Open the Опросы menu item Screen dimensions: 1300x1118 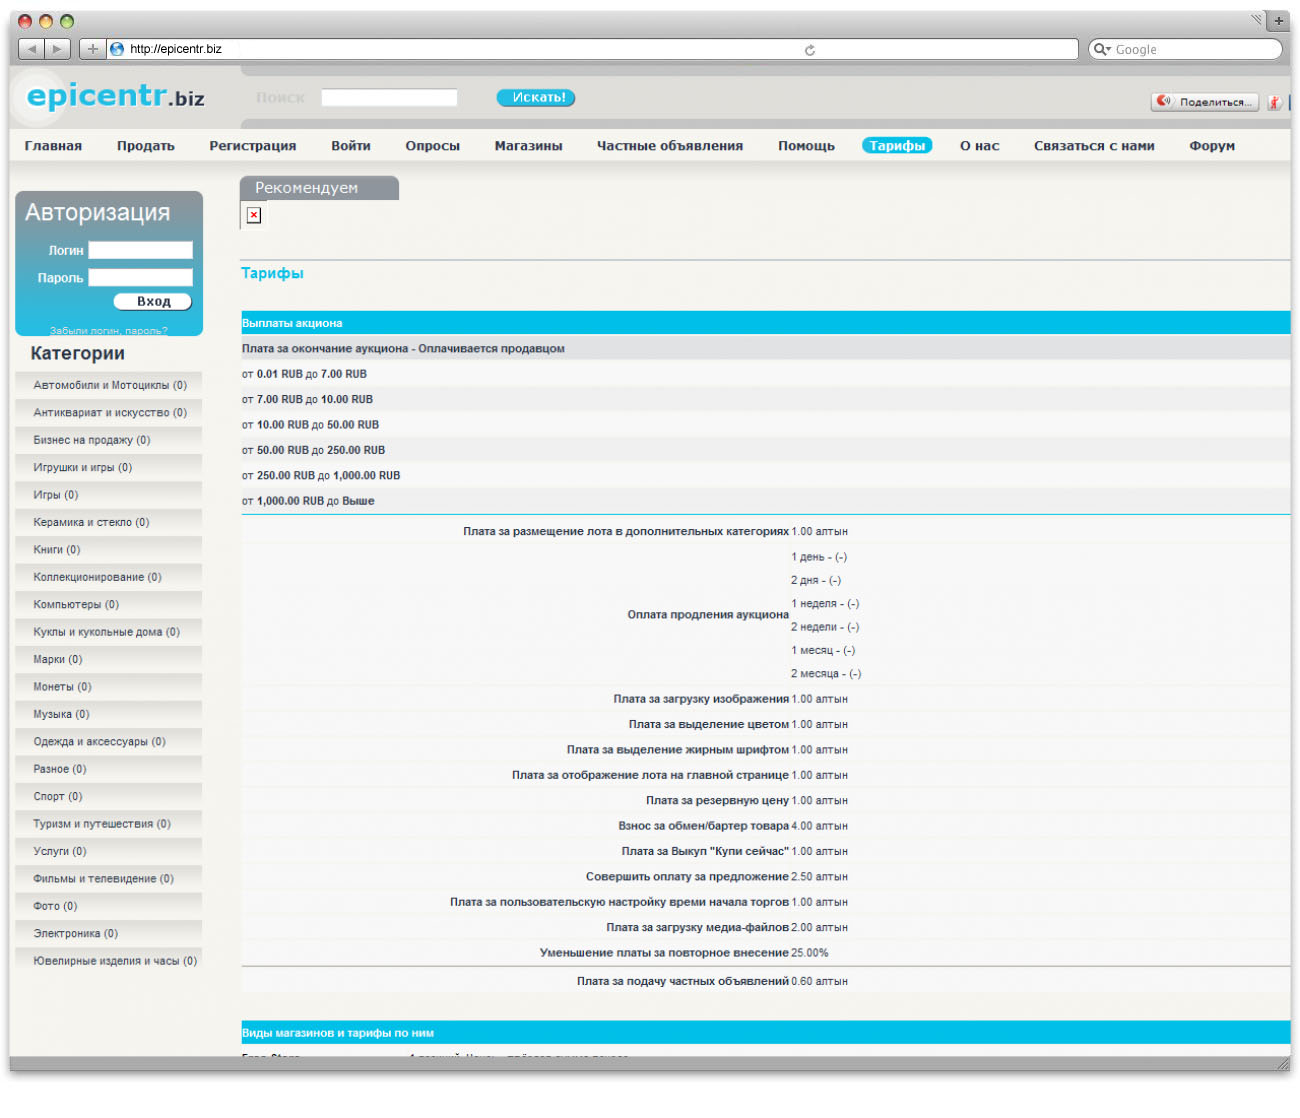pos(433,146)
